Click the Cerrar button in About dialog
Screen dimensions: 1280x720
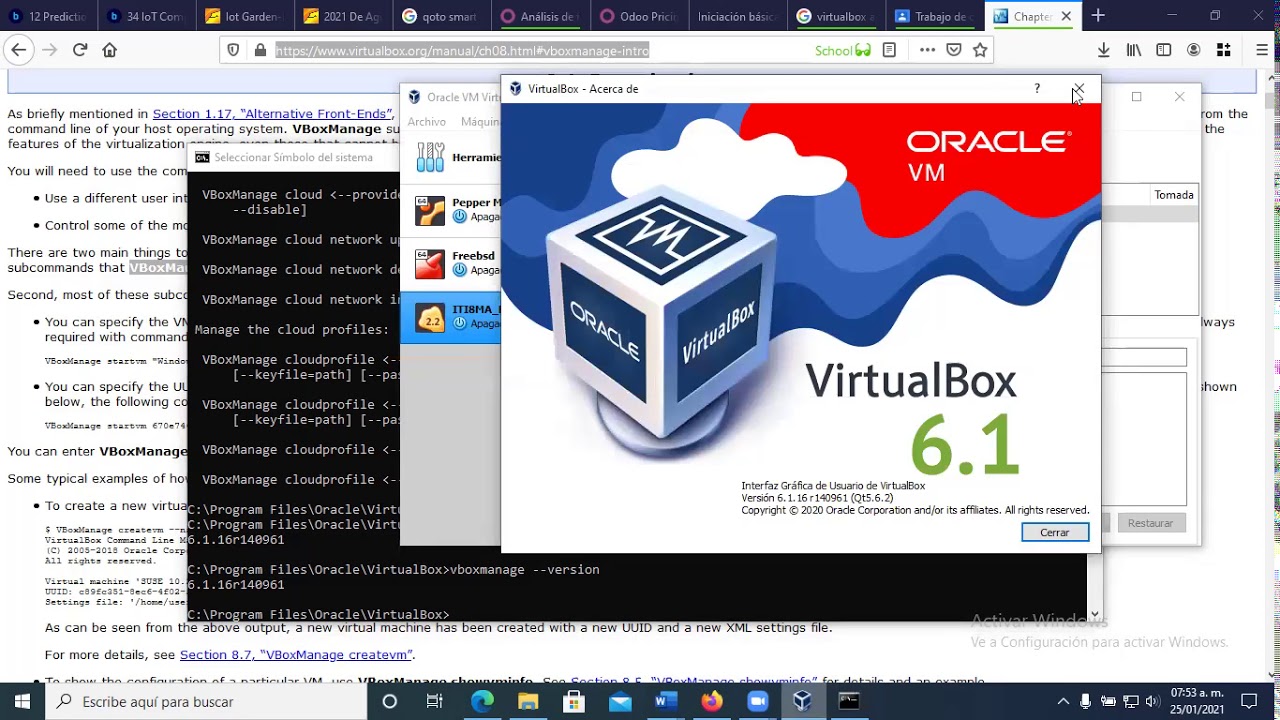1055,532
